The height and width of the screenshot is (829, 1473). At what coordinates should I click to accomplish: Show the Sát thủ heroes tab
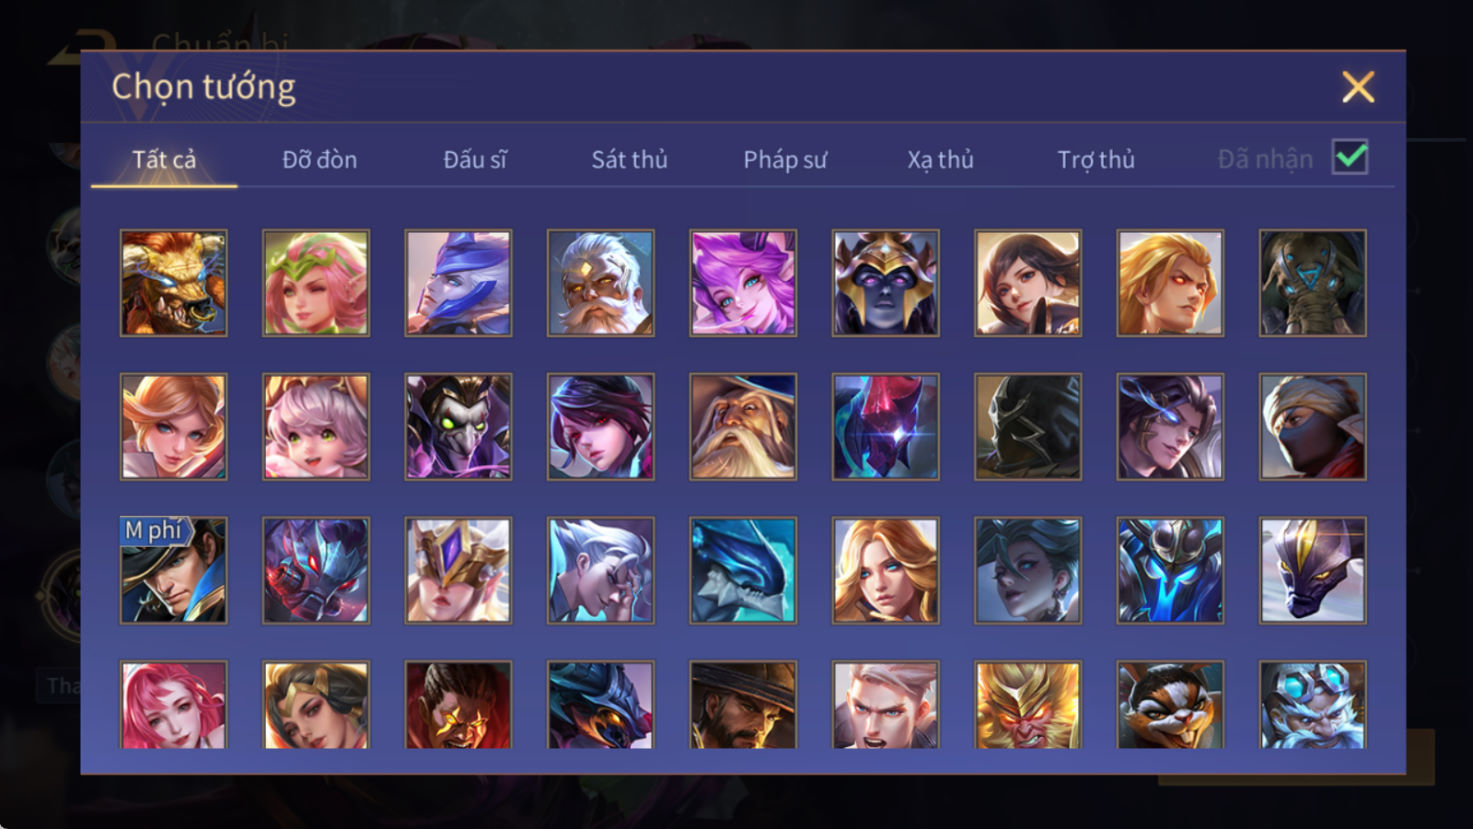pyautogui.click(x=629, y=160)
